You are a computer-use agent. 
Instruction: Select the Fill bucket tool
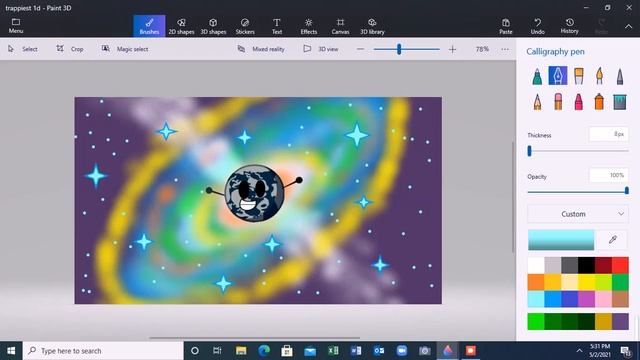620,102
